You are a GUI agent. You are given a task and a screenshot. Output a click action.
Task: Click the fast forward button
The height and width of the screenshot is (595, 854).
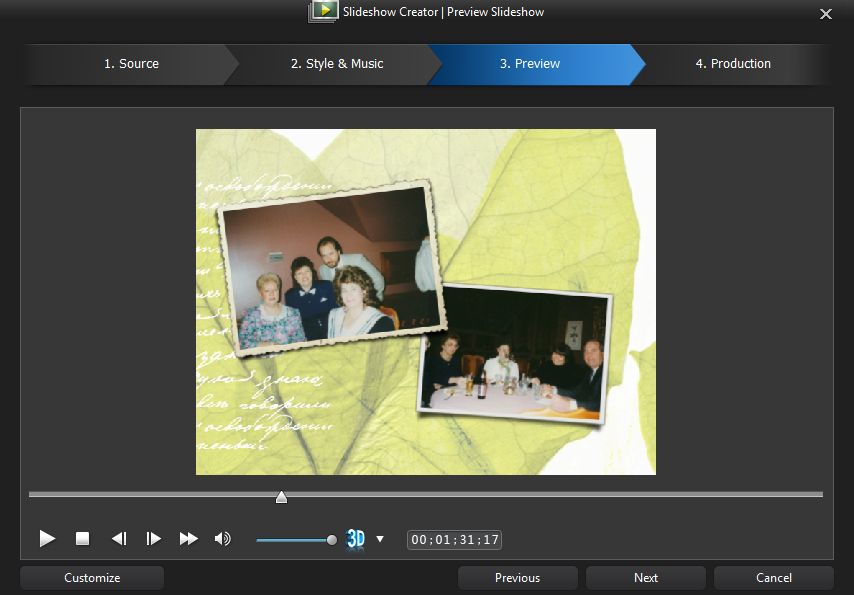point(188,539)
